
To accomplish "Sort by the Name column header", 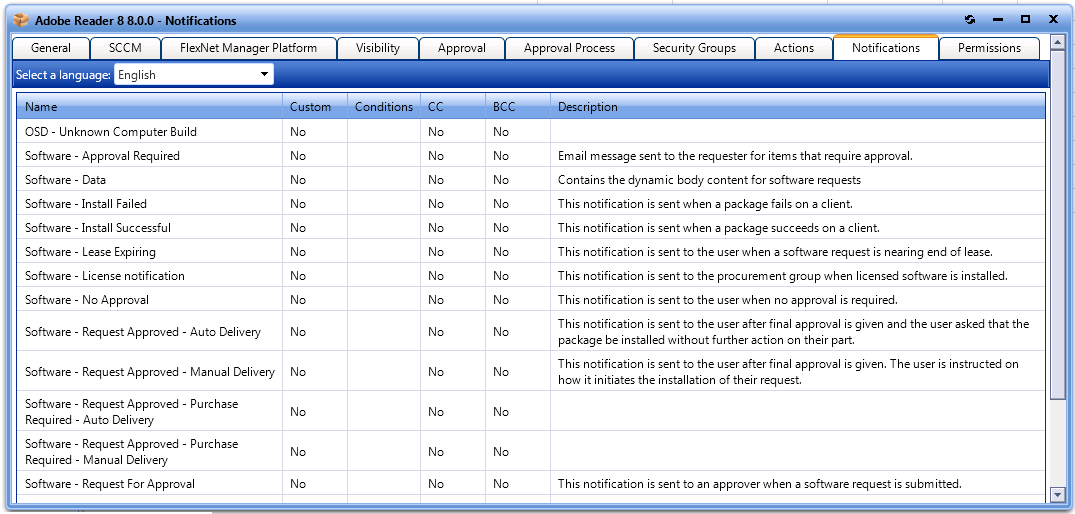I will coord(149,107).
